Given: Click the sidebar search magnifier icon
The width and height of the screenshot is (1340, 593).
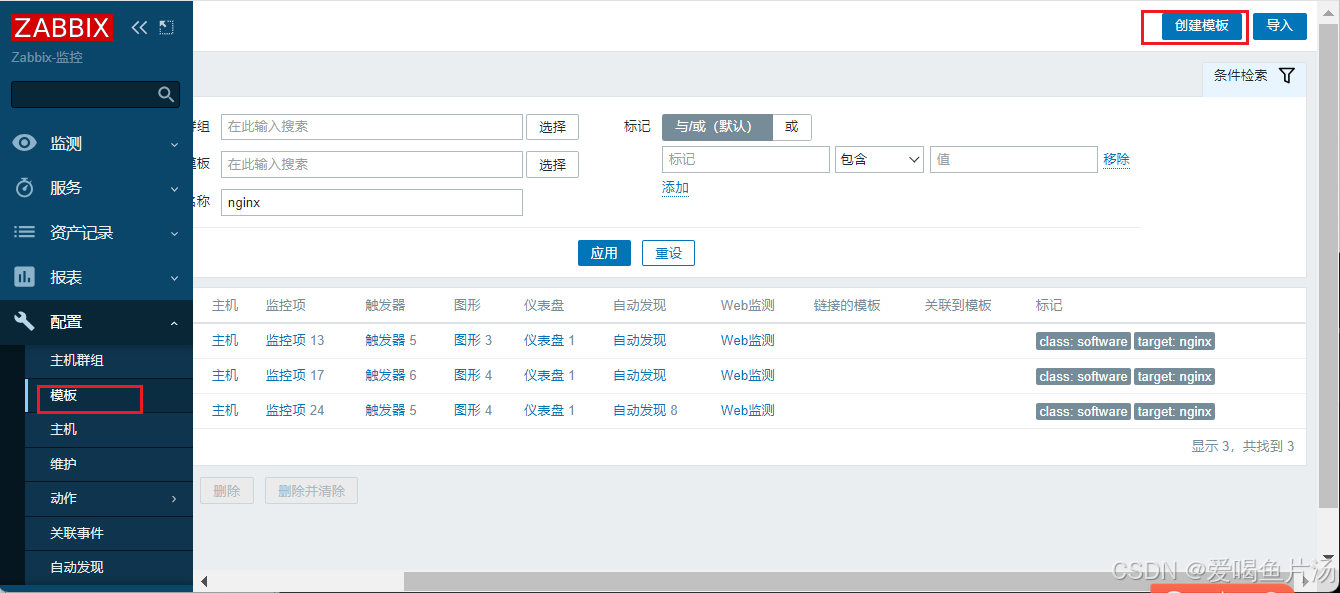Looking at the screenshot, I should coord(166,94).
